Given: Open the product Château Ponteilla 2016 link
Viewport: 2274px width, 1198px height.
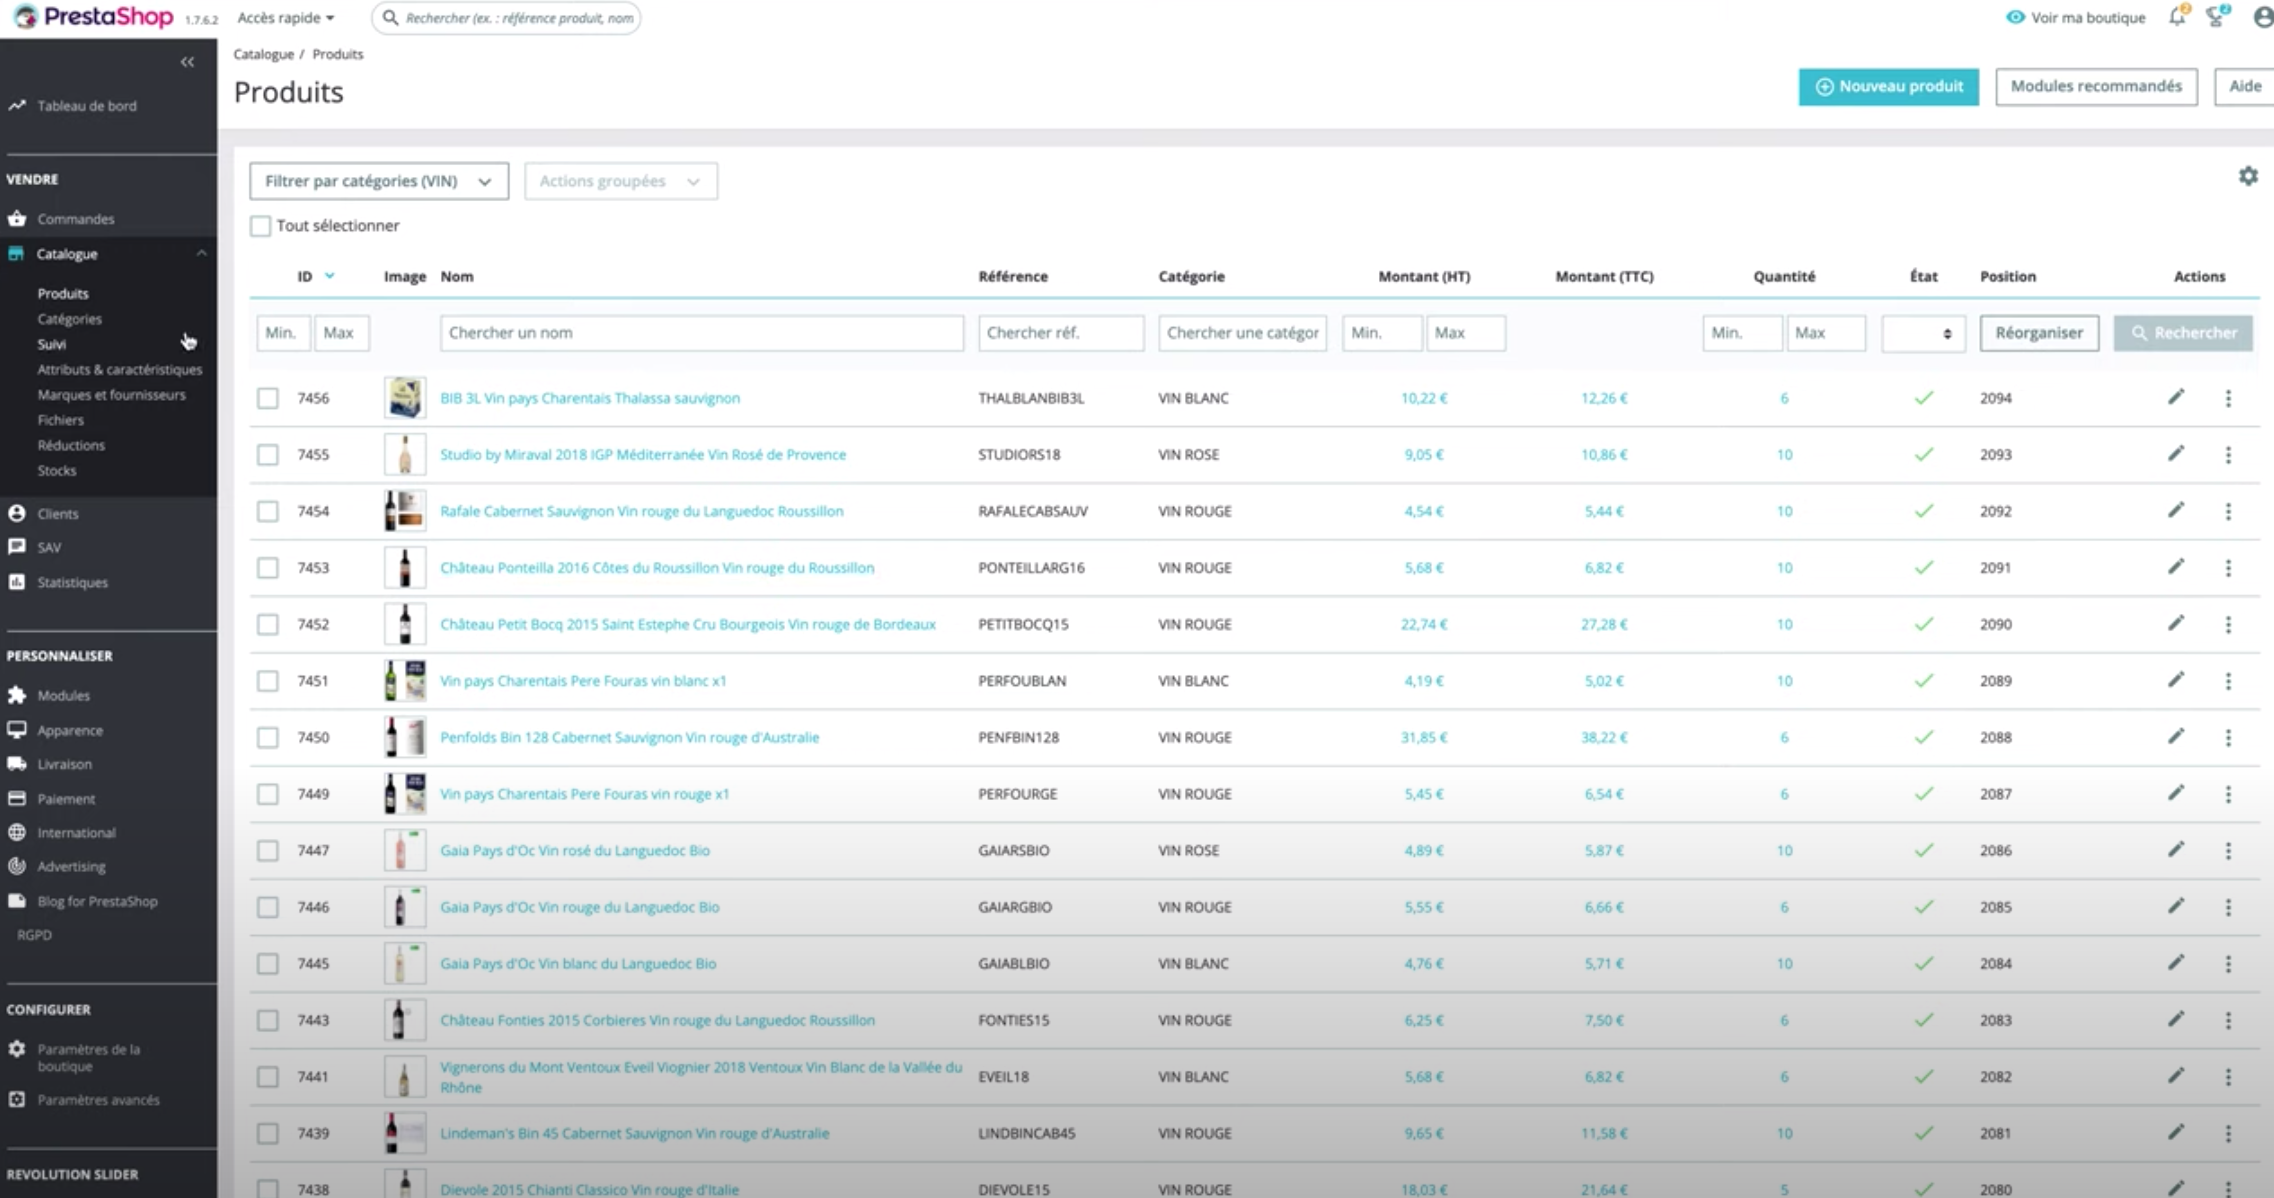Looking at the screenshot, I should pos(657,567).
